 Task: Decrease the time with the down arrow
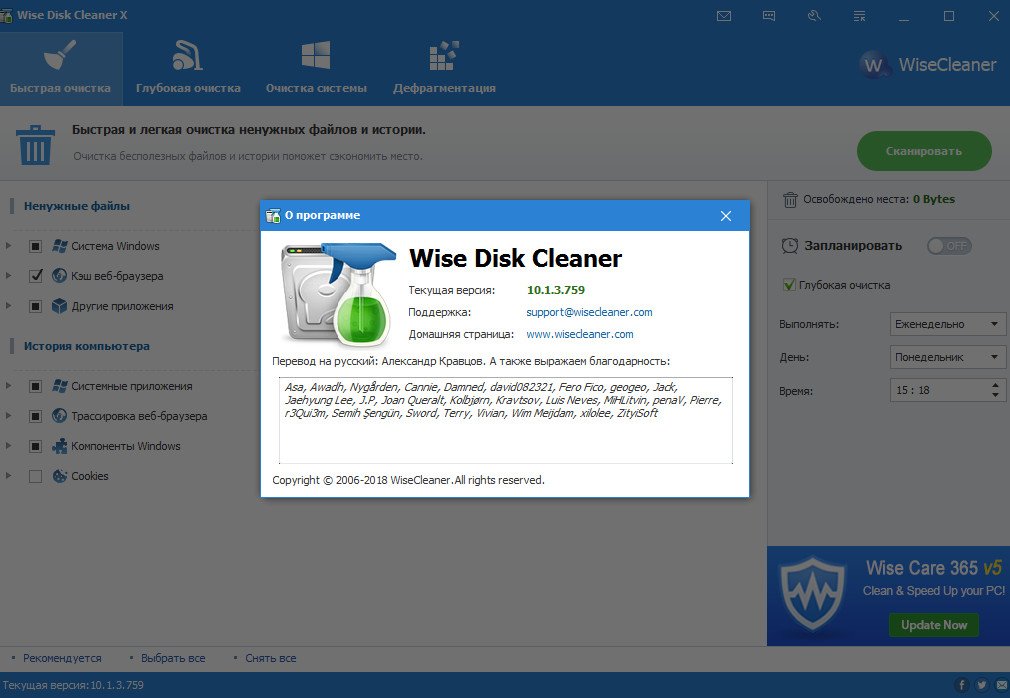(995, 395)
